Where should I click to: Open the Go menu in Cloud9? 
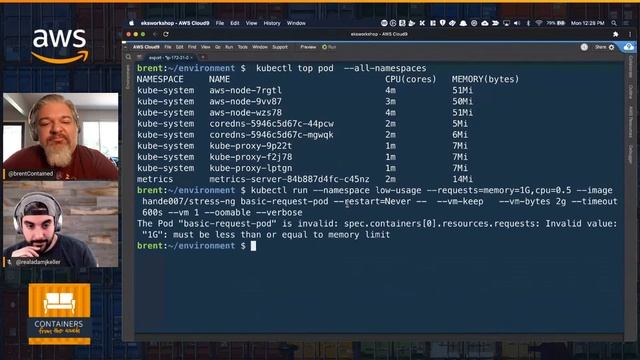tap(218, 47)
